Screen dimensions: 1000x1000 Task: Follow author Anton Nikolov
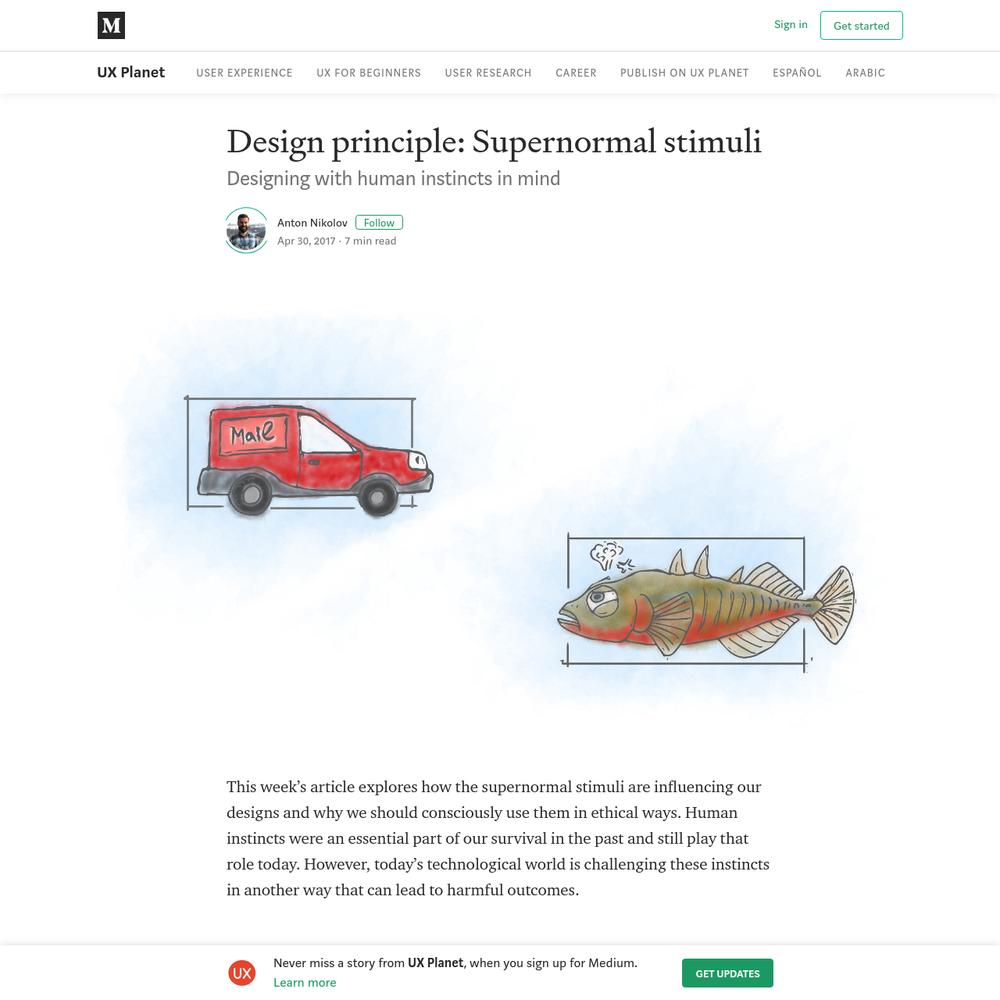[379, 223]
